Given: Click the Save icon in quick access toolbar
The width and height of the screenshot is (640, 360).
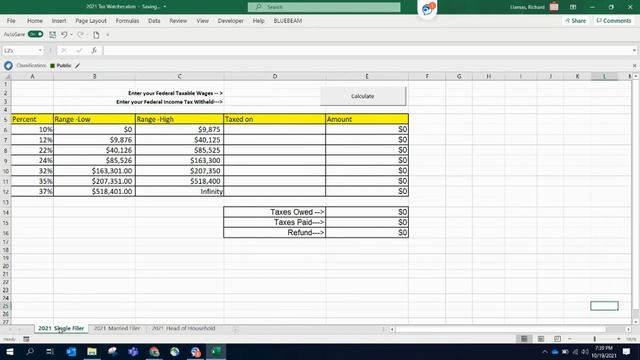Looking at the screenshot, I should [53, 35].
